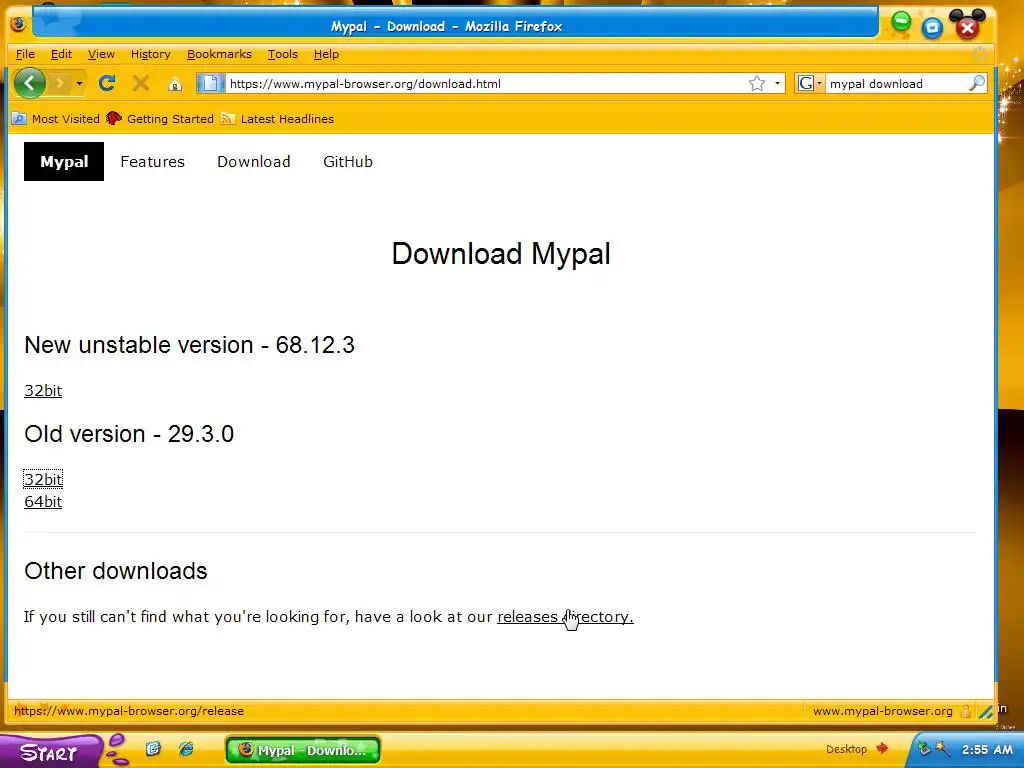Viewport: 1024px width, 768px height.
Task: Click the 'Download Mypal' page heading
Action: pos(501,253)
